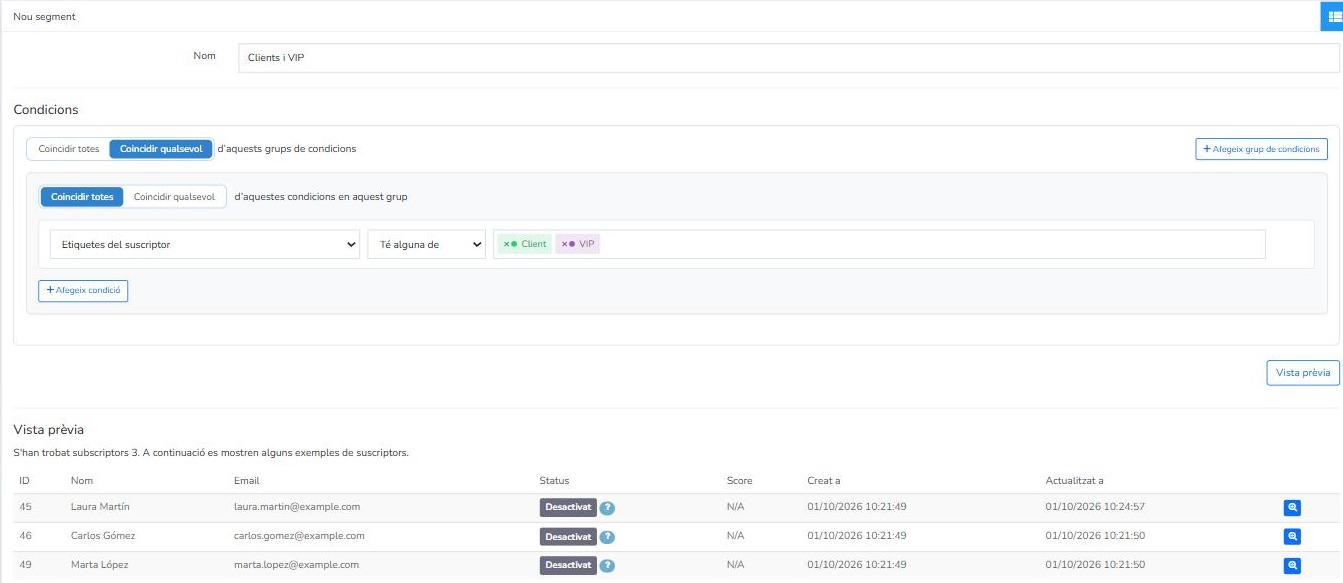The height and width of the screenshot is (583, 1343).
Task: Click the 'Creat a' column header
Action: pos(824,481)
